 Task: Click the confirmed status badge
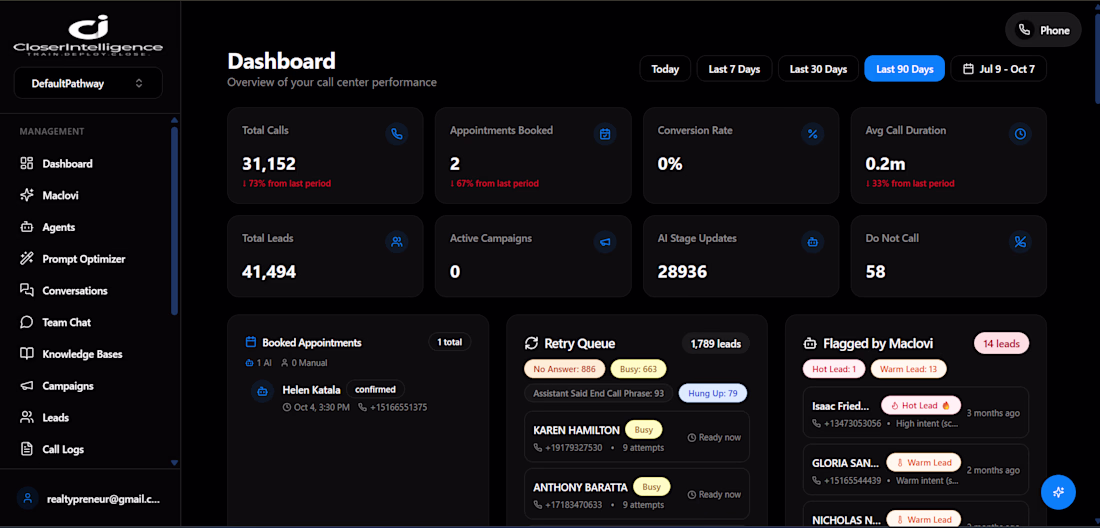pos(375,389)
